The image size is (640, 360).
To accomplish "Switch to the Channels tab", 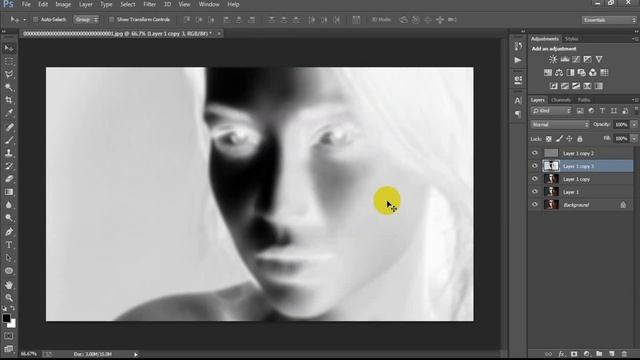I will [561, 100].
